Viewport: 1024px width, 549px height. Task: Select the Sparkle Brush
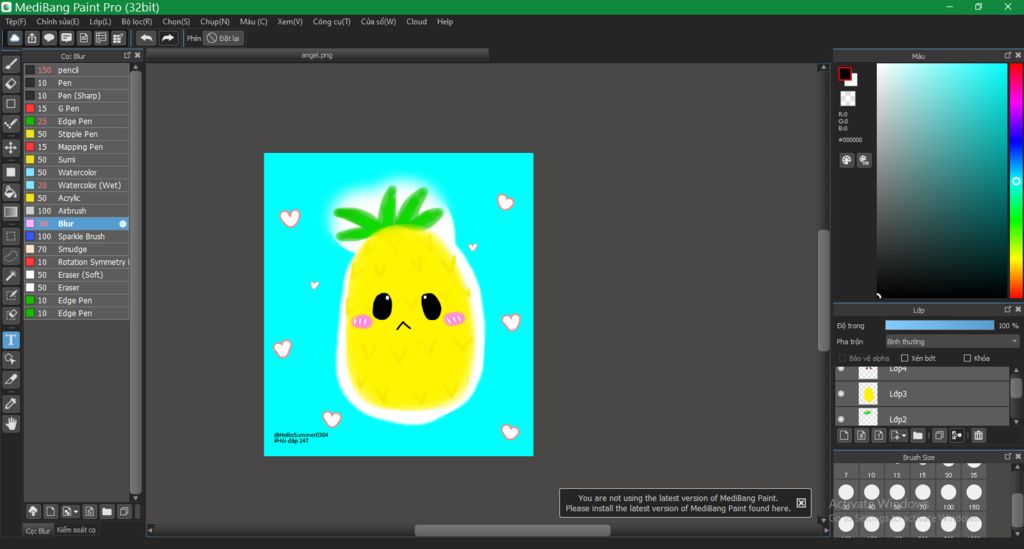(76, 236)
